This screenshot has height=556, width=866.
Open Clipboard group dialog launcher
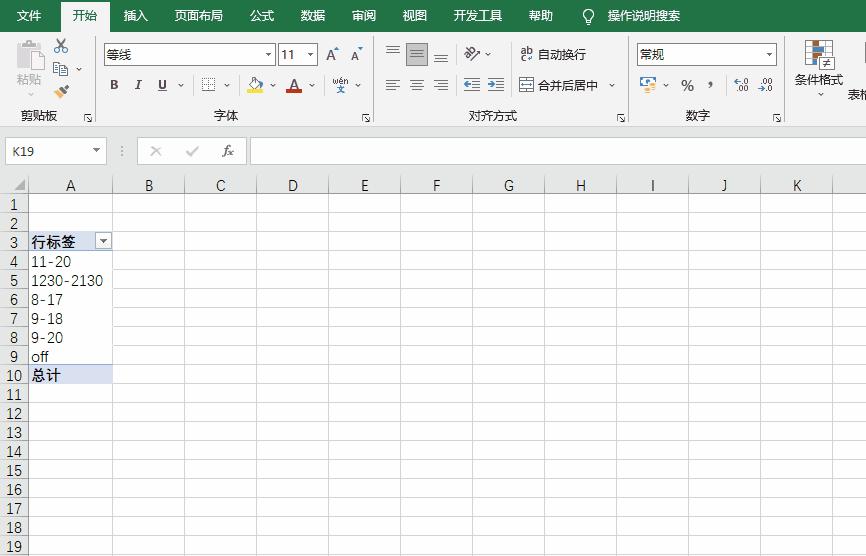(88, 118)
